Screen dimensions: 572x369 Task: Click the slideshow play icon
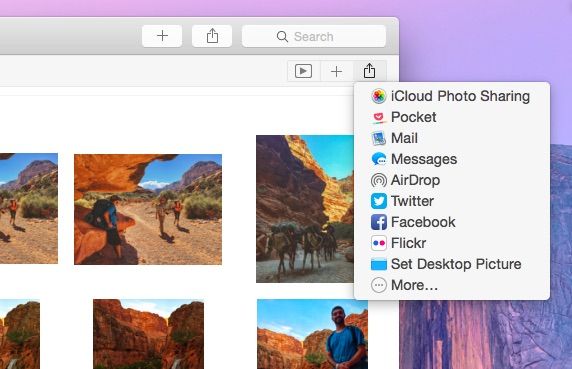[x=303, y=71]
